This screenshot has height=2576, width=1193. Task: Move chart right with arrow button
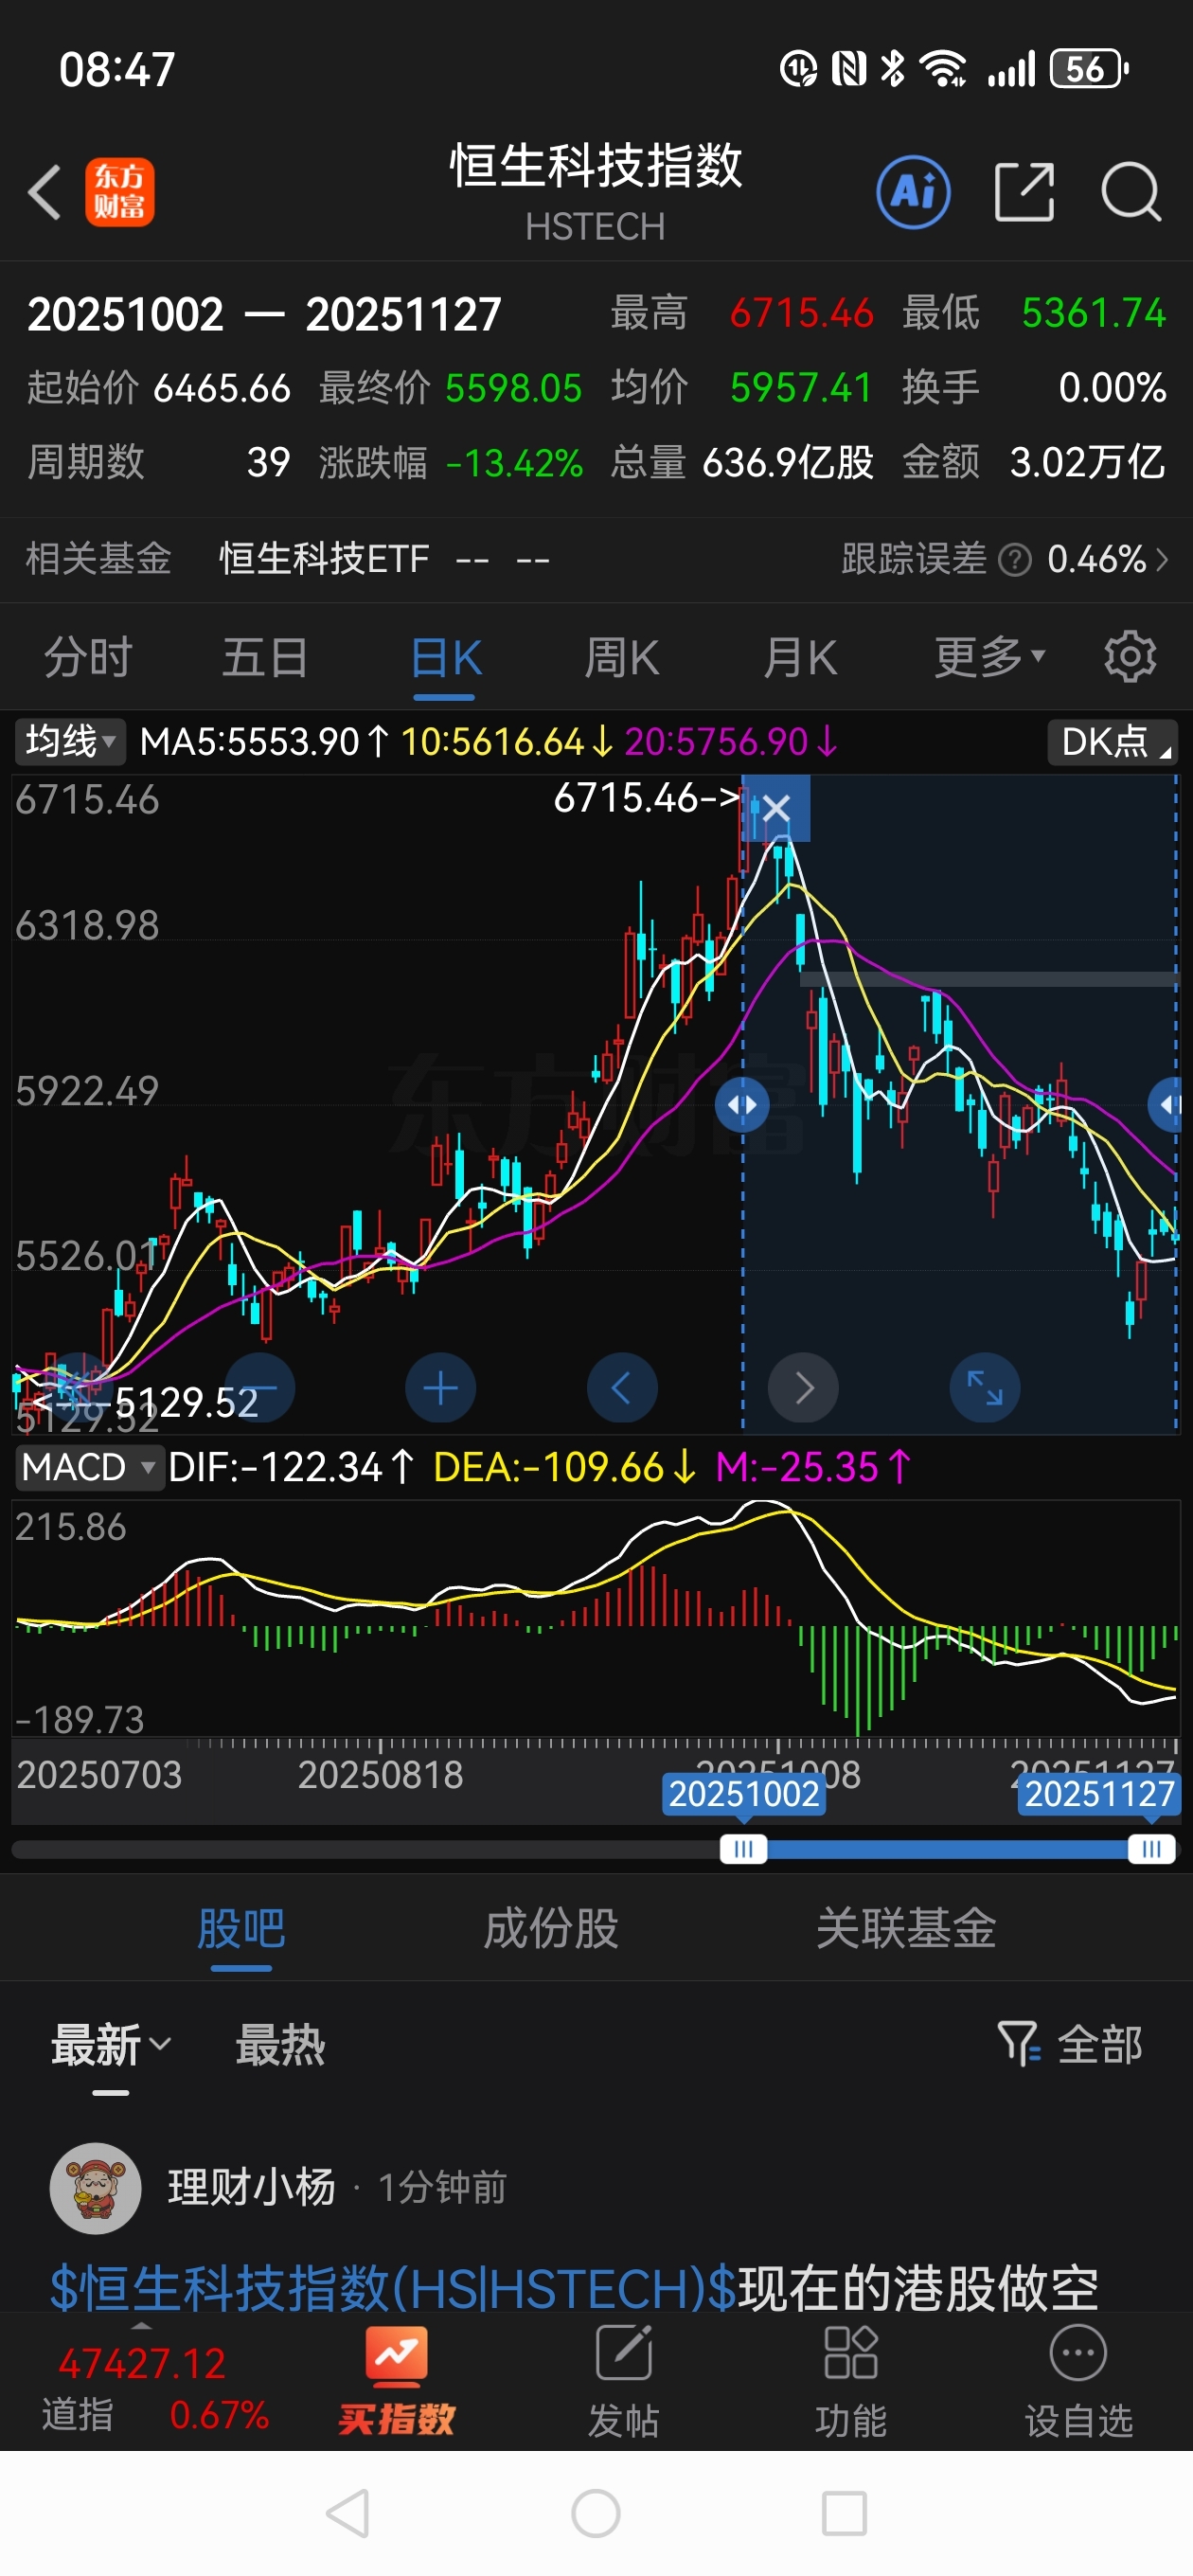[803, 1388]
